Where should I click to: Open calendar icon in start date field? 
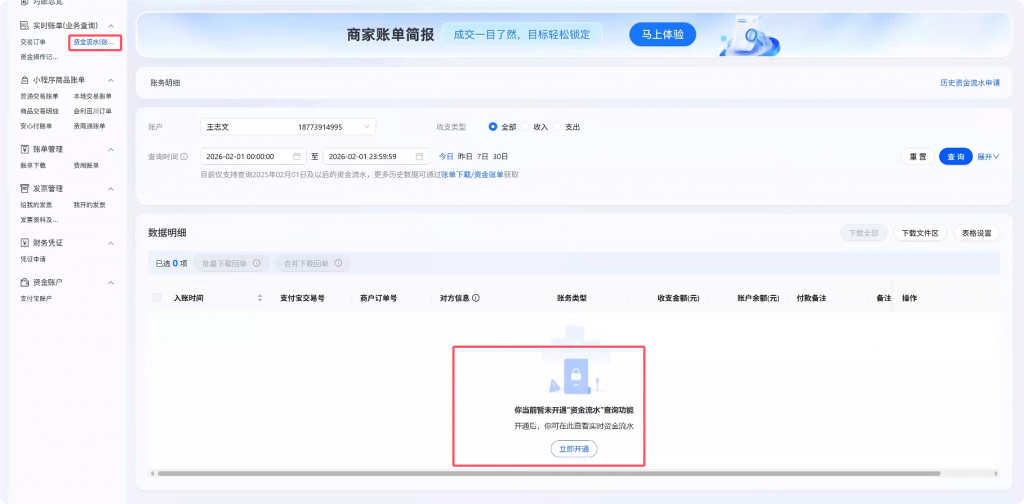(297, 157)
